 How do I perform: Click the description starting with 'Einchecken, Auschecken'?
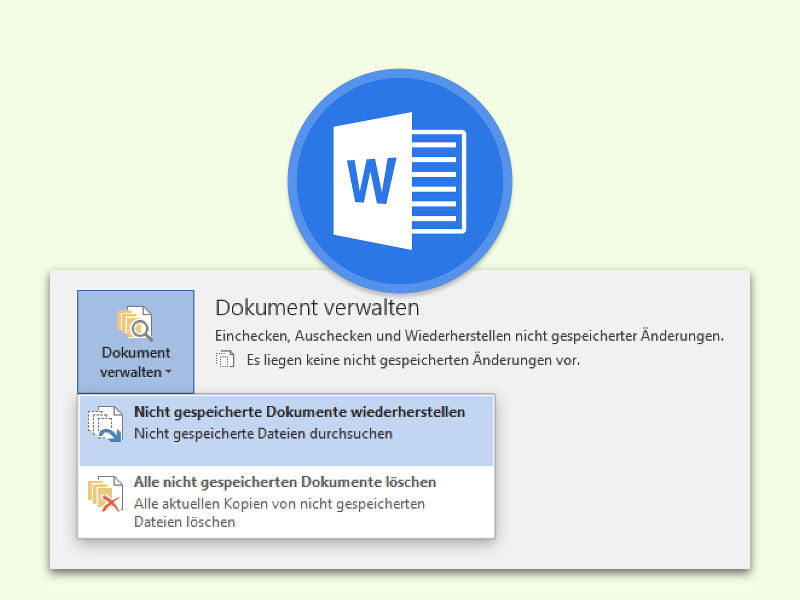coord(469,336)
